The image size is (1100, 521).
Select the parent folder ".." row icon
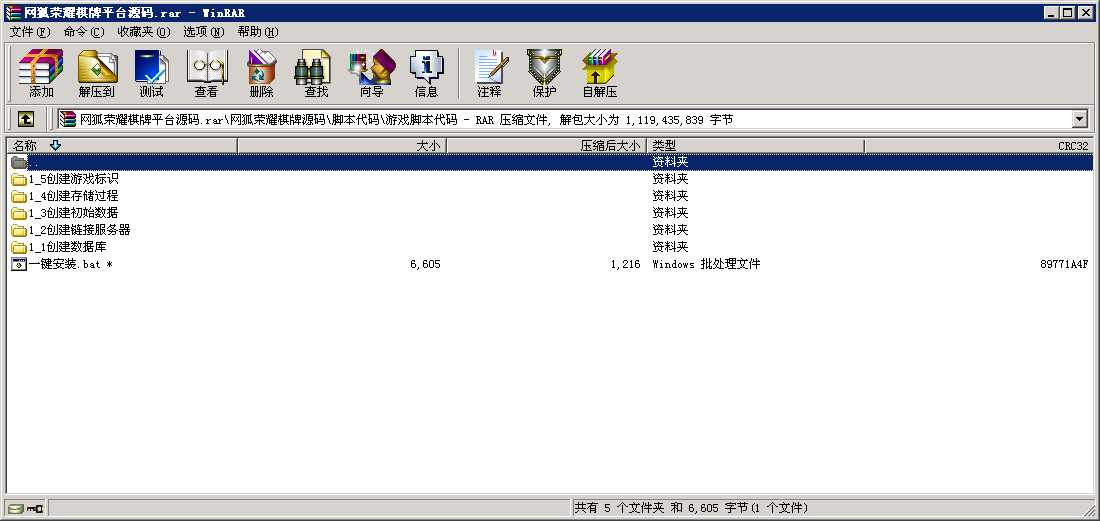tap(19, 162)
